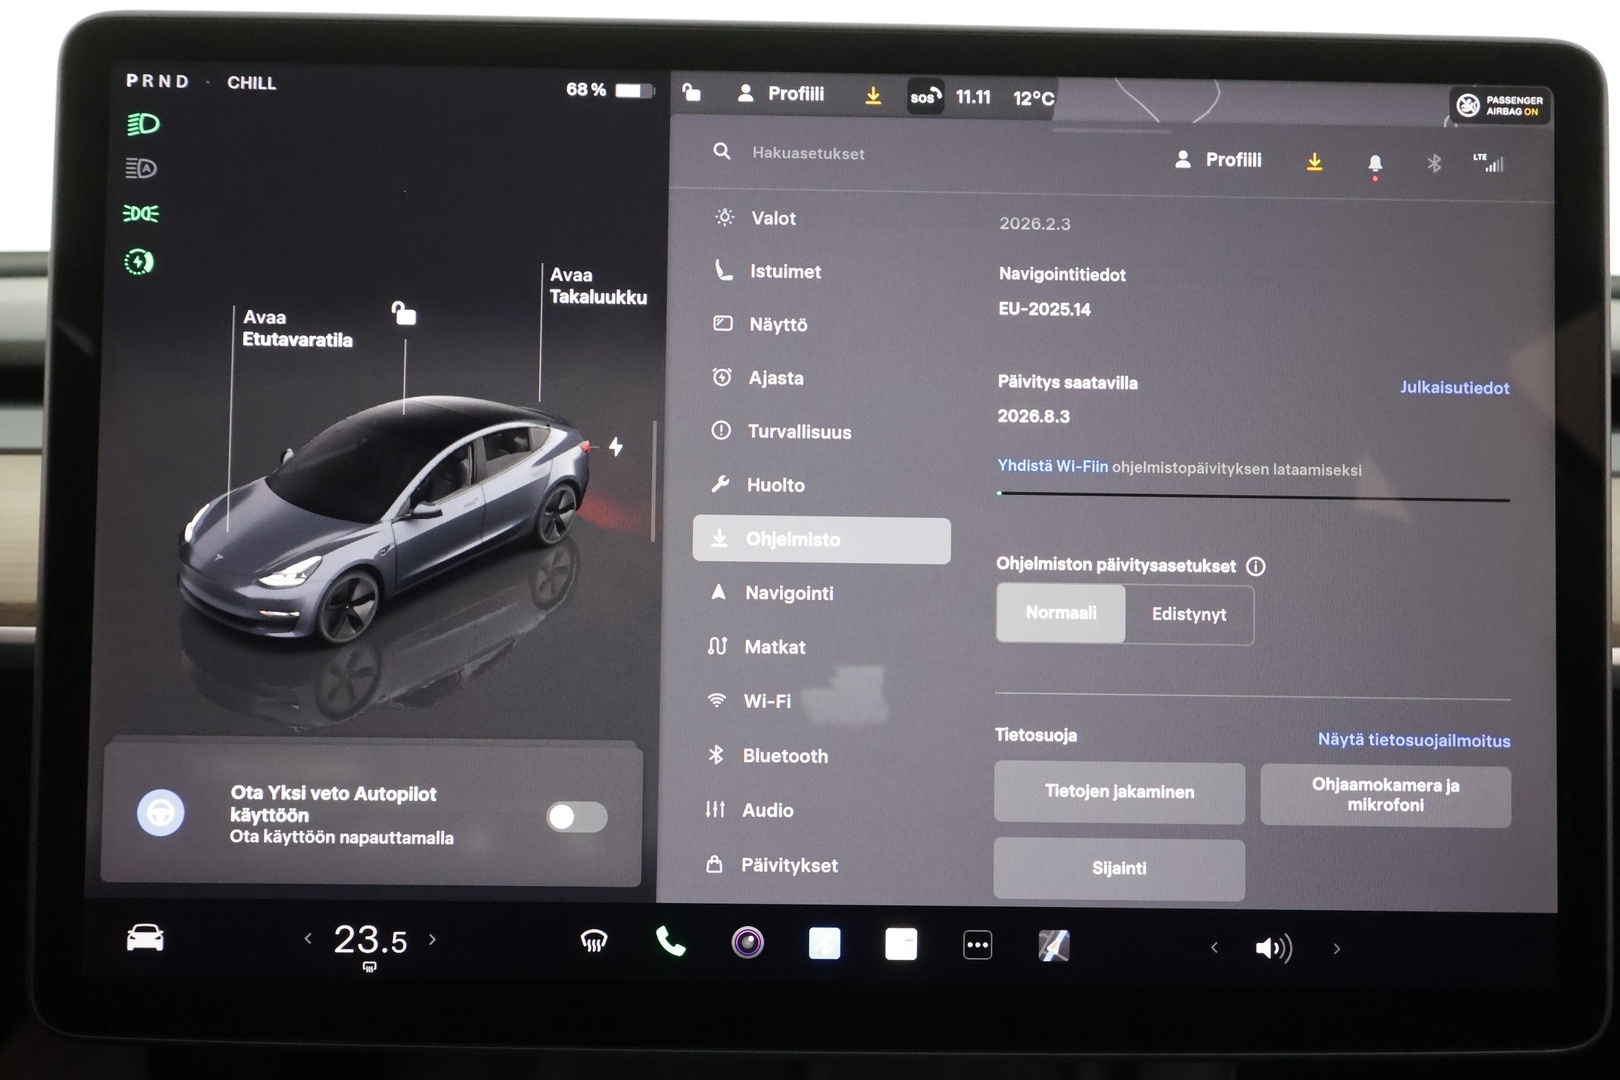This screenshot has width=1620, height=1080.
Task: Tap the LTE signal strength icon
Action: click(1488, 162)
